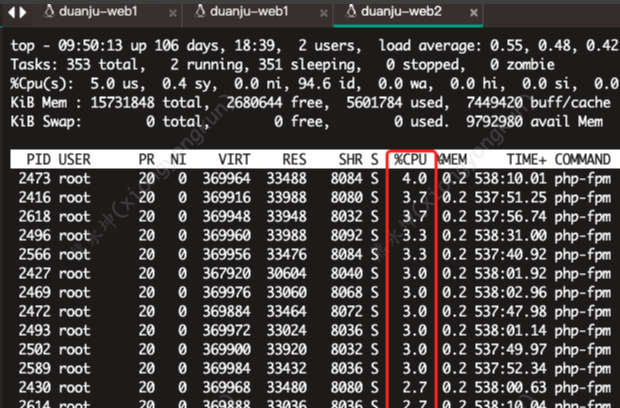The height and width of the screenshot is (408, 620).
Task: Click VIRT value 367920
Action: click(x=227, y=274)
